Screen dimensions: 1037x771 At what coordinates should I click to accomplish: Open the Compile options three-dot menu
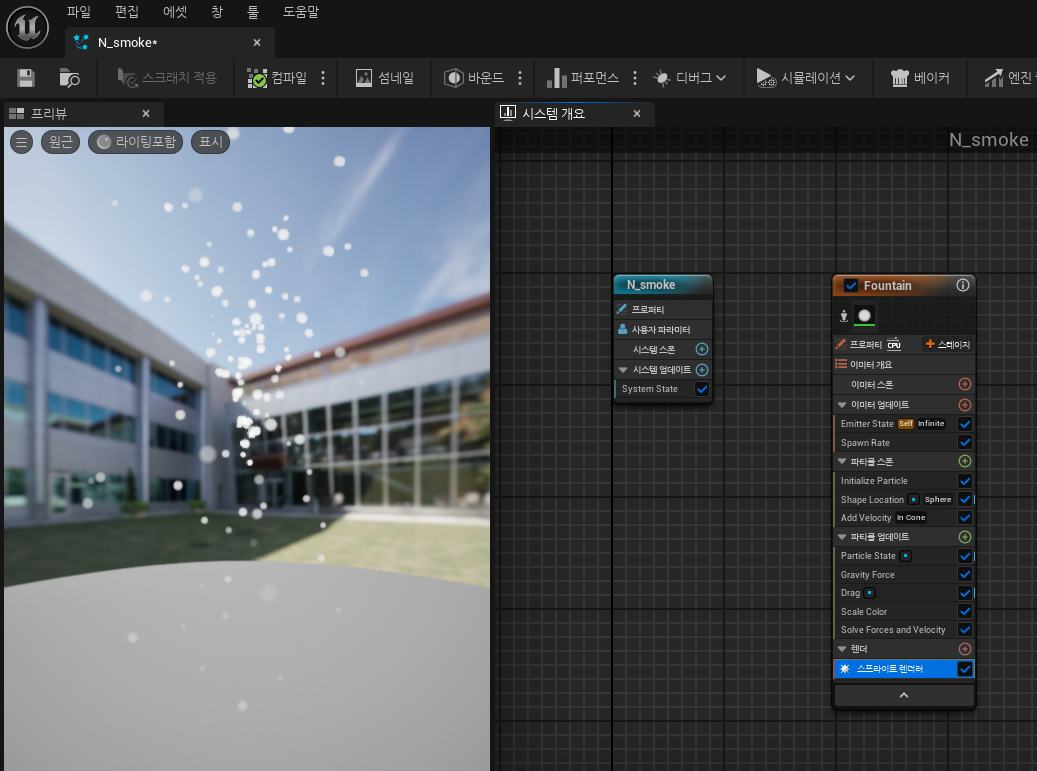click(x=323, y=78)
